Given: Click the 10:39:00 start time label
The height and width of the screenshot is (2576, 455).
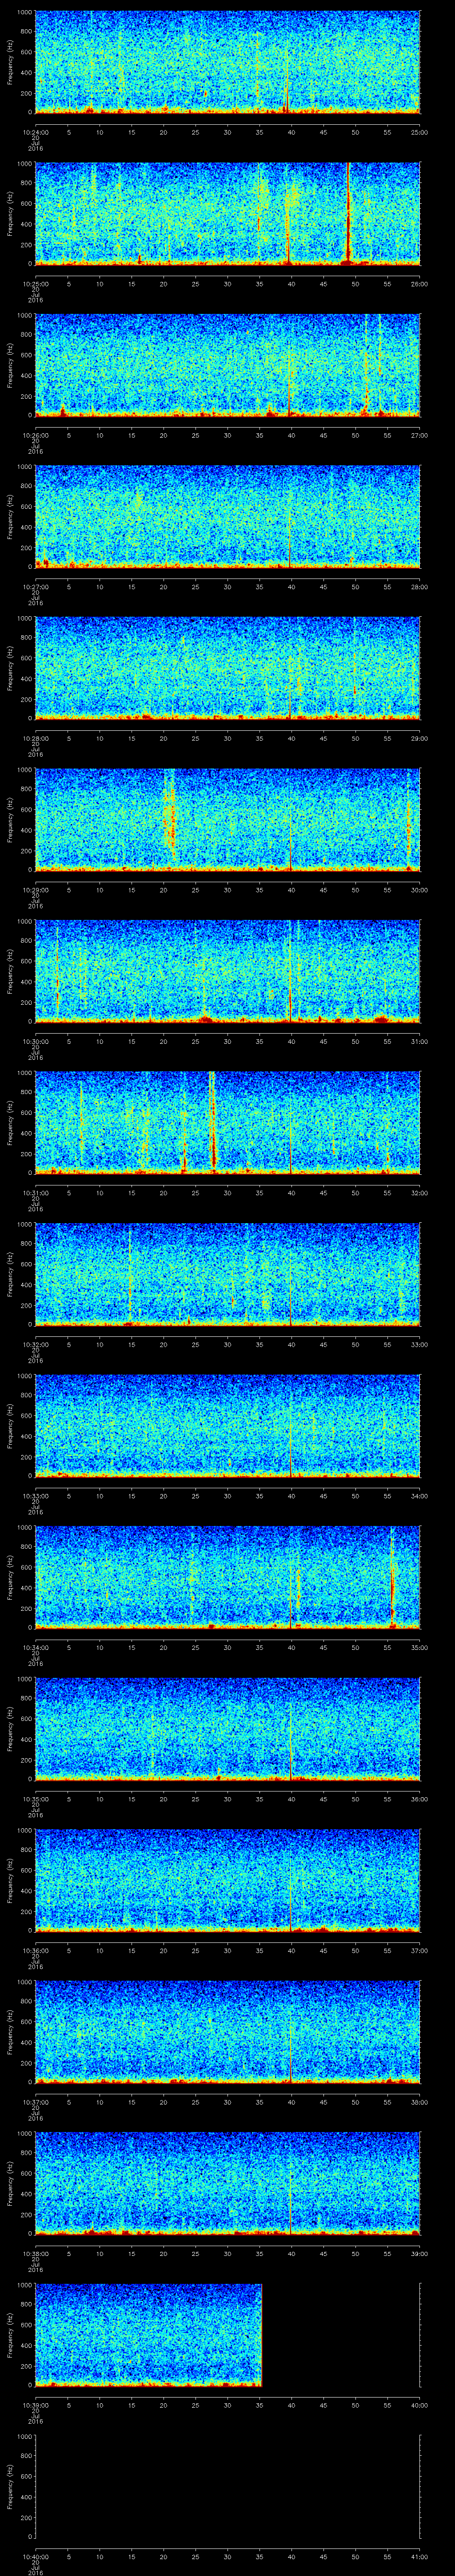Looking at the screenshot, I should coord(35,2405).
